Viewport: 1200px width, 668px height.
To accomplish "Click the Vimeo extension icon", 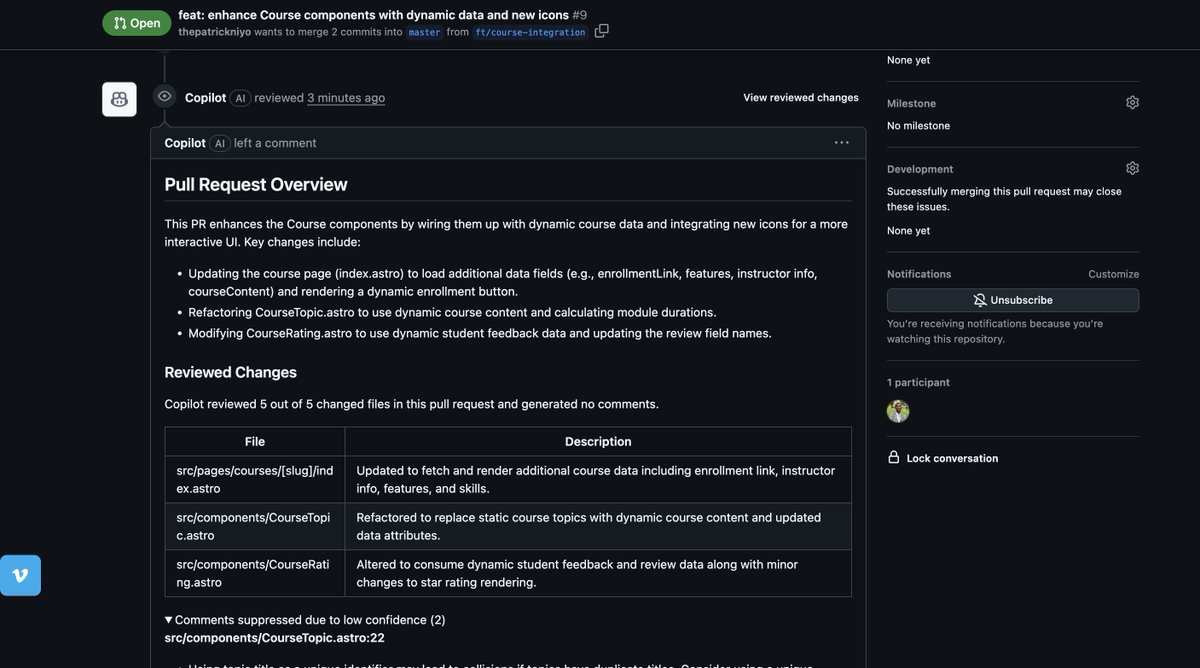I will point(20,575).
